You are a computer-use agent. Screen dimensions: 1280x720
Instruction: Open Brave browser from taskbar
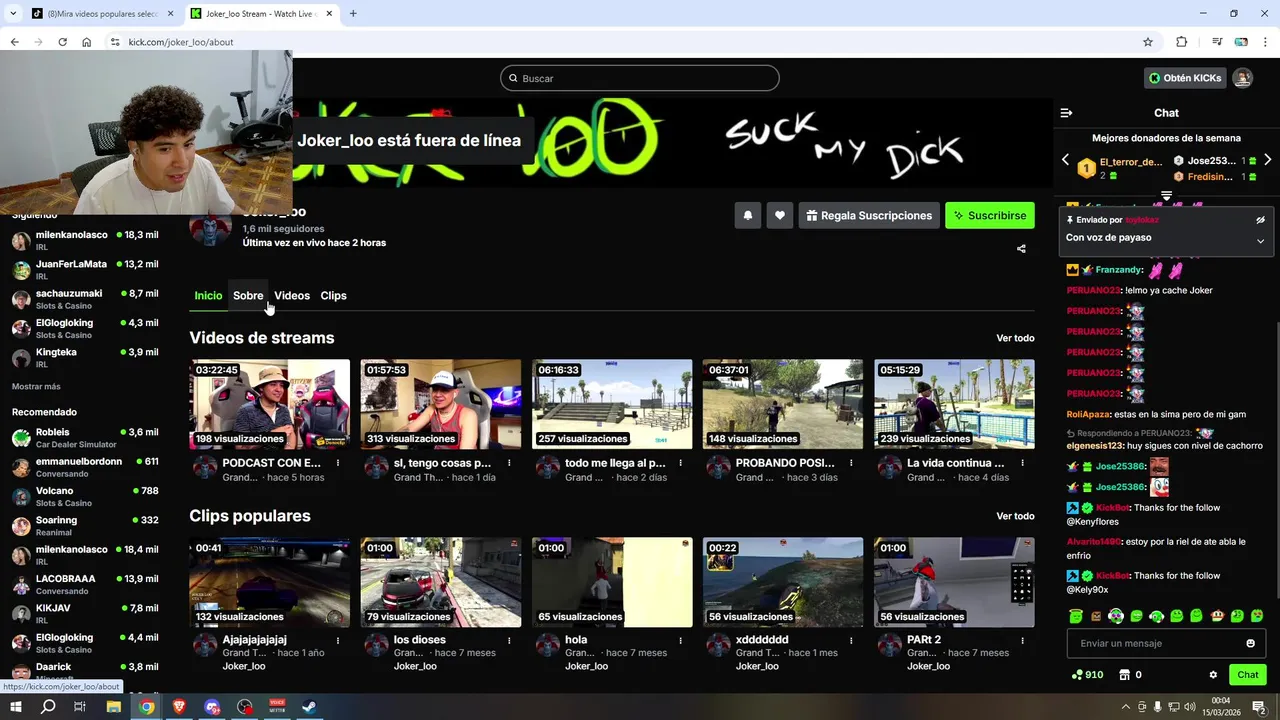[180, 707]
